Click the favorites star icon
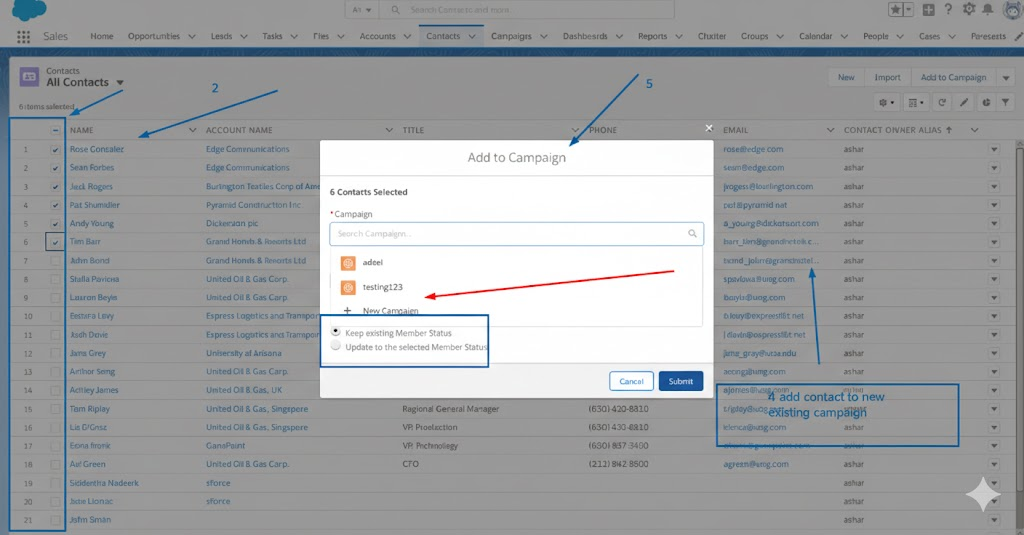Screen dimensions: 1024x535 click(895, 10)
